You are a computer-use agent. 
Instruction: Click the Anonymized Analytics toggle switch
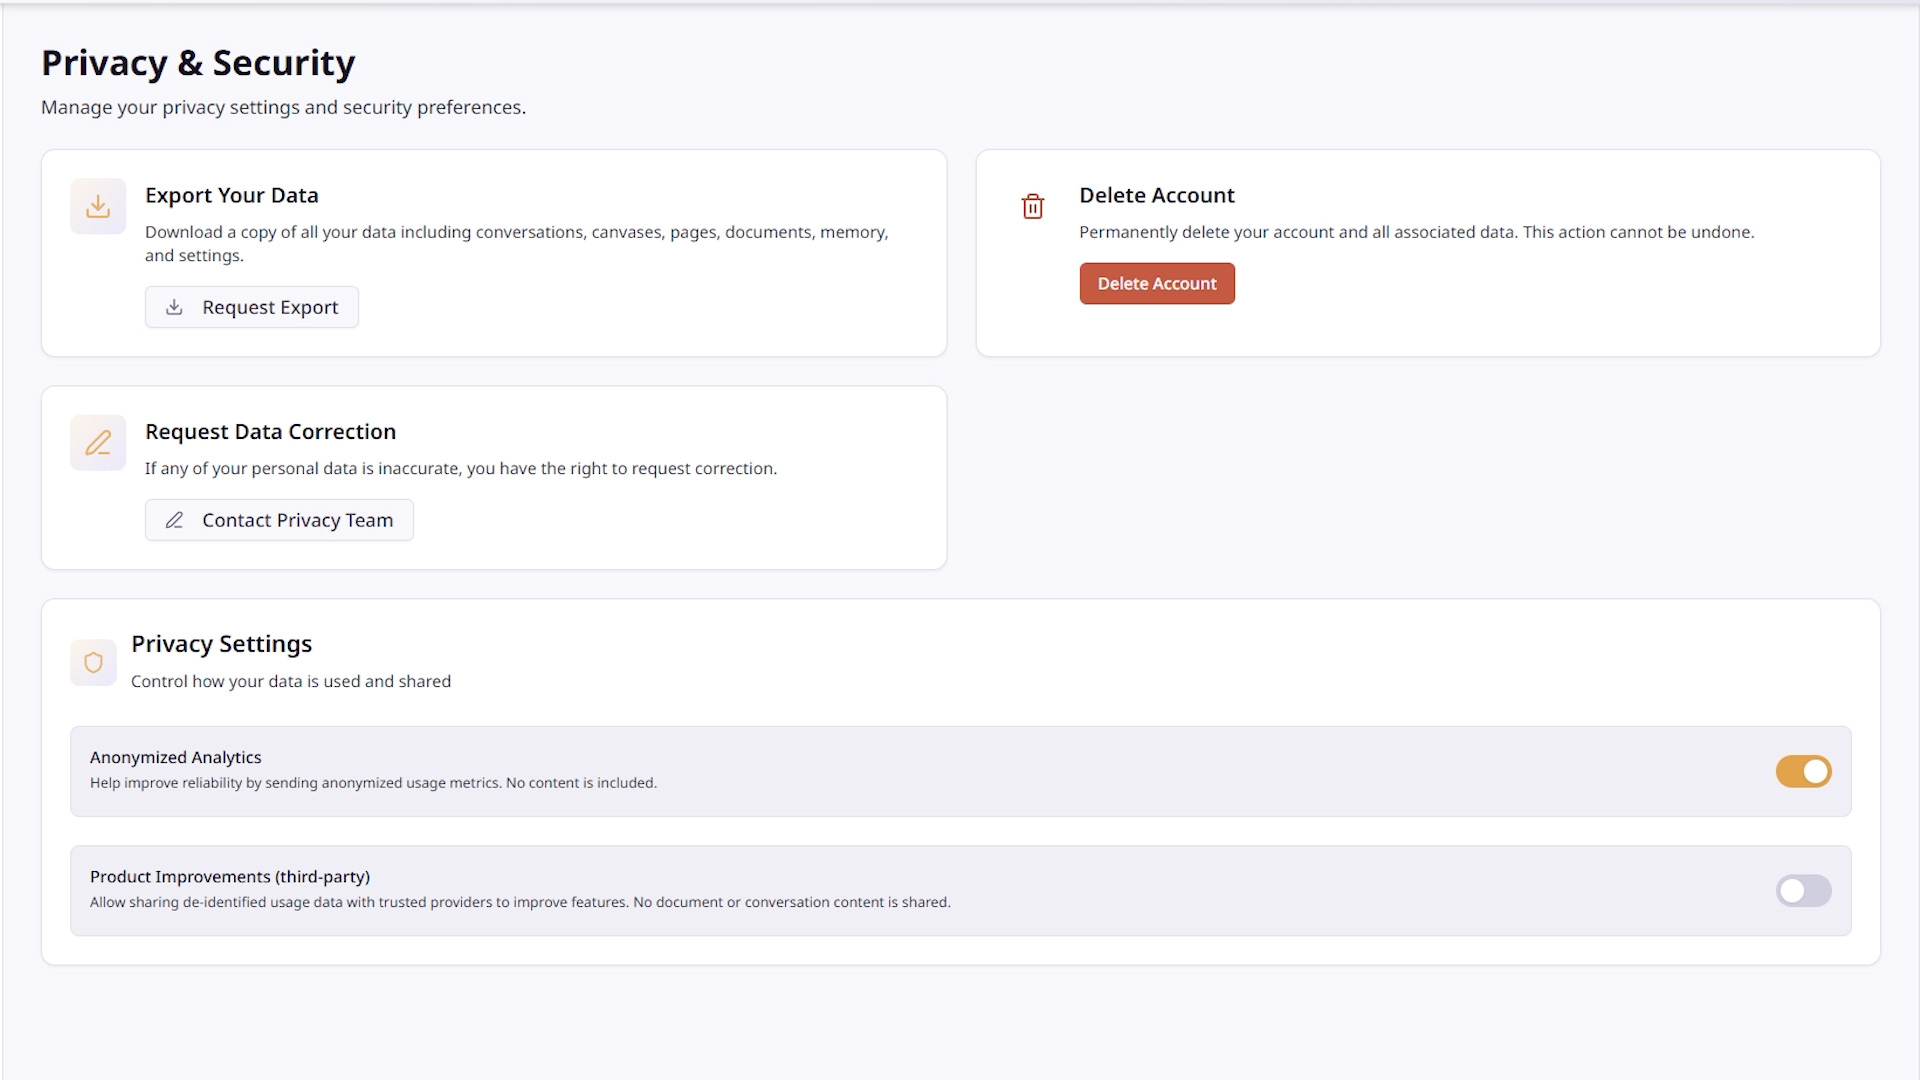1803,771
